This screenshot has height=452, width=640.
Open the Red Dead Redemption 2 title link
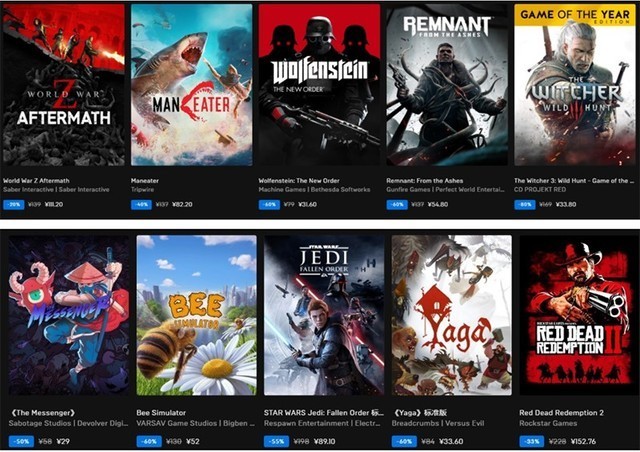561,413
